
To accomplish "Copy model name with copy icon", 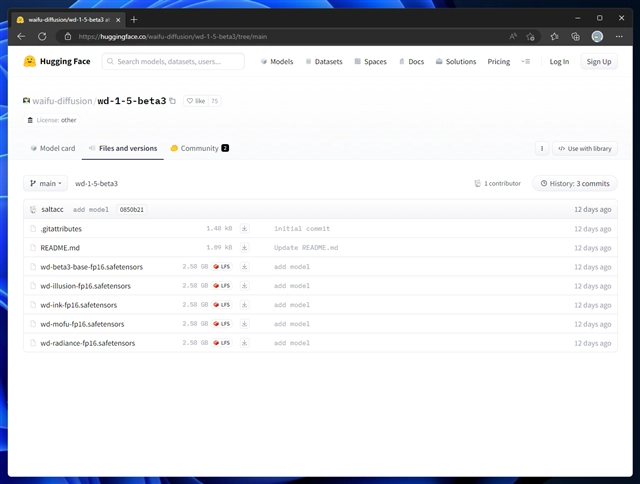I will click(173, 101).
